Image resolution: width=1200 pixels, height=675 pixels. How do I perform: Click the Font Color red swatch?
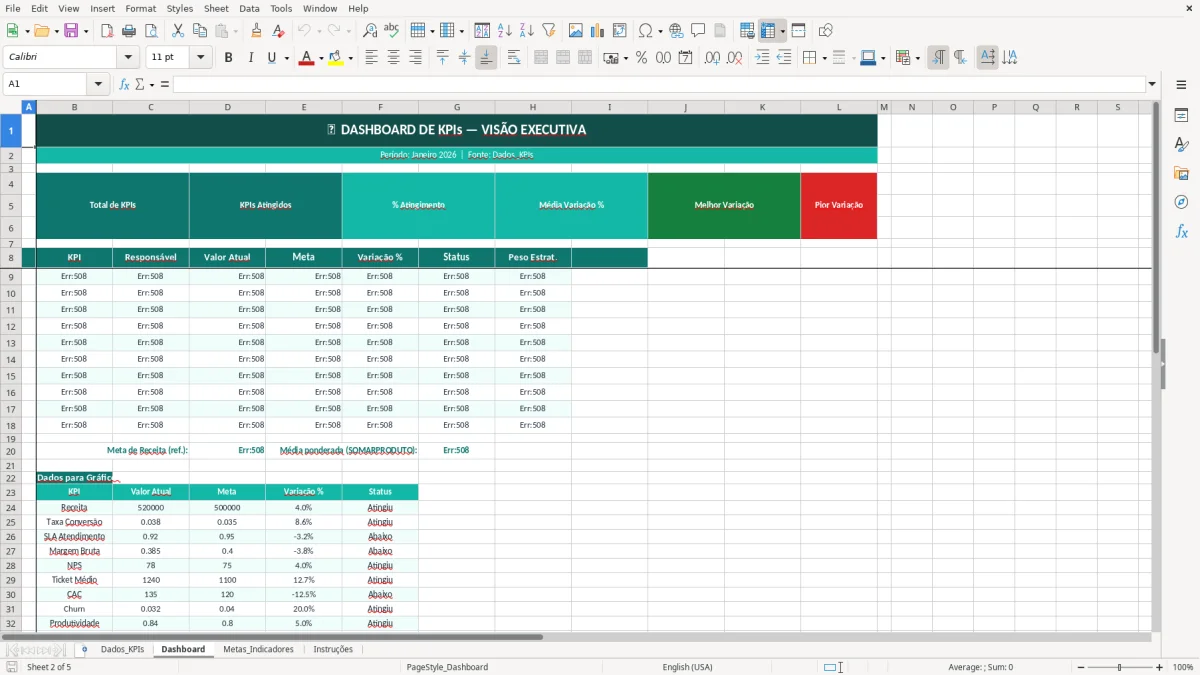[305, 58]
